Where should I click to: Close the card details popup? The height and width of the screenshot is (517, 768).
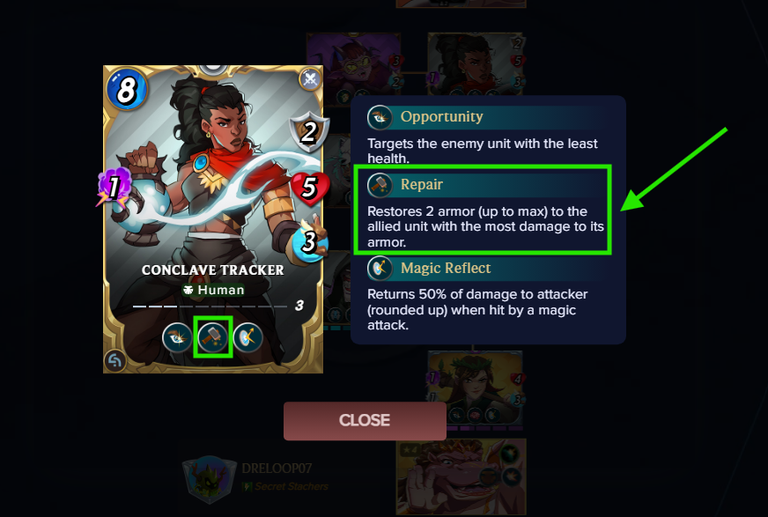tap(365, 421)
